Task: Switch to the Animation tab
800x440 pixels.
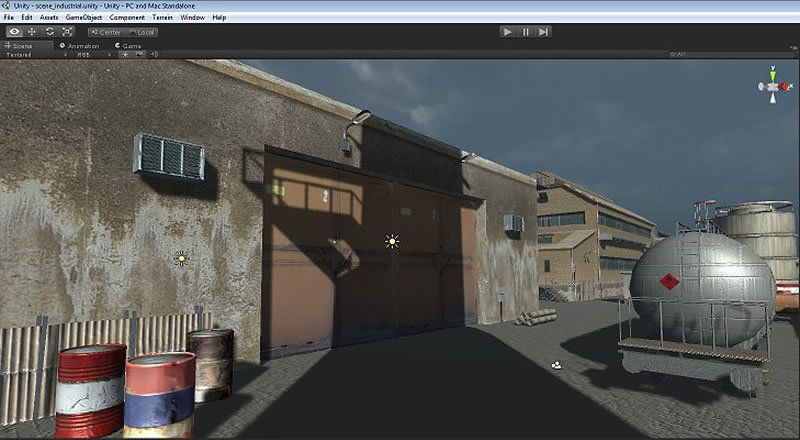Action: pyautogui.click(x=80, y=46)
